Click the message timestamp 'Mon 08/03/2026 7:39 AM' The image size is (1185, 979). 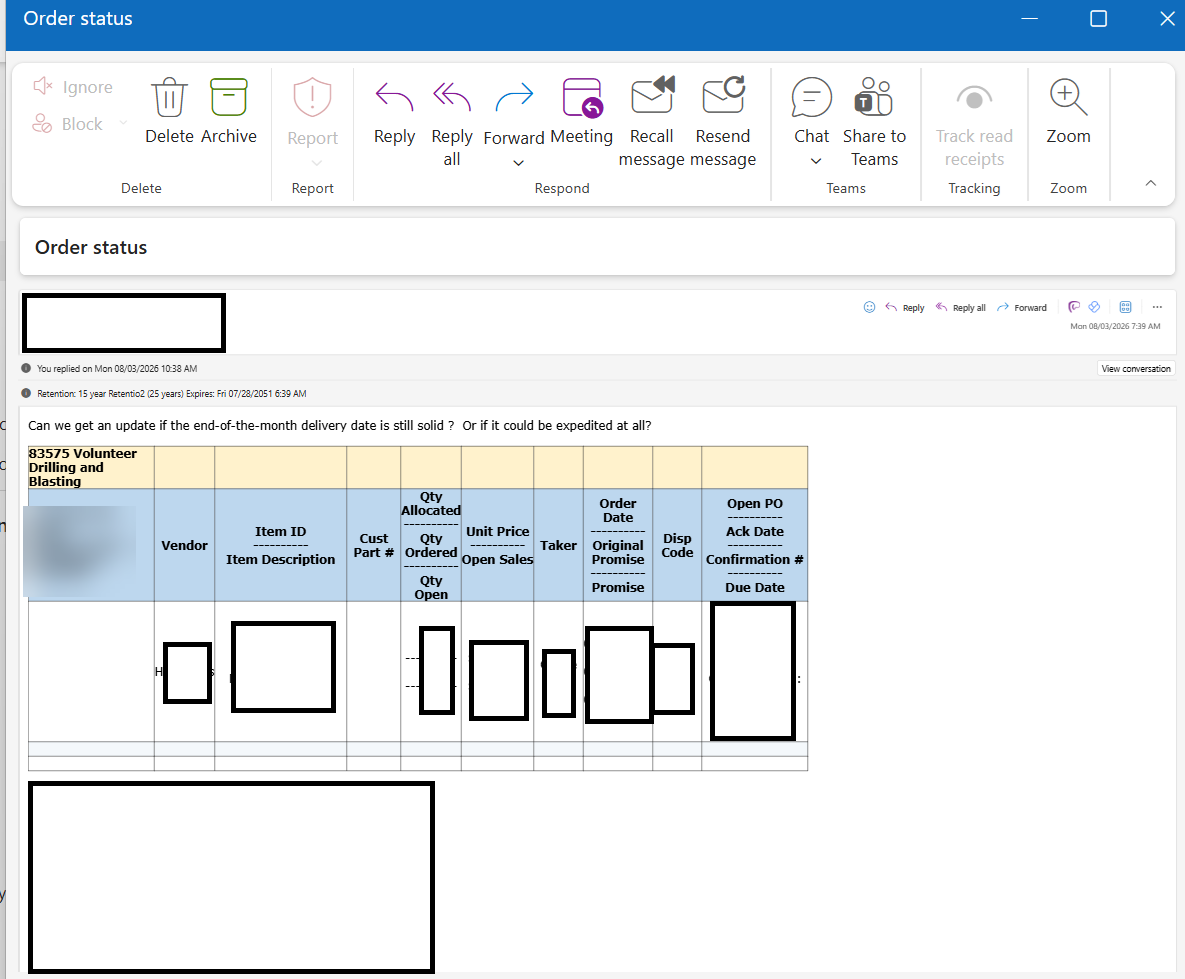1115,327
